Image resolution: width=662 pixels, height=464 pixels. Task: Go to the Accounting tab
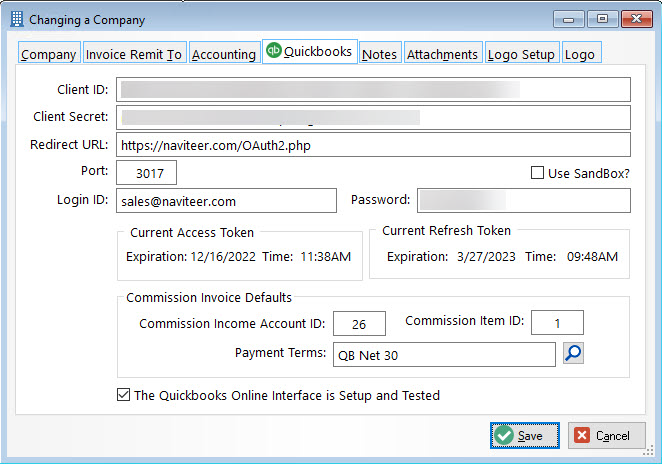(x=224, y=54)
